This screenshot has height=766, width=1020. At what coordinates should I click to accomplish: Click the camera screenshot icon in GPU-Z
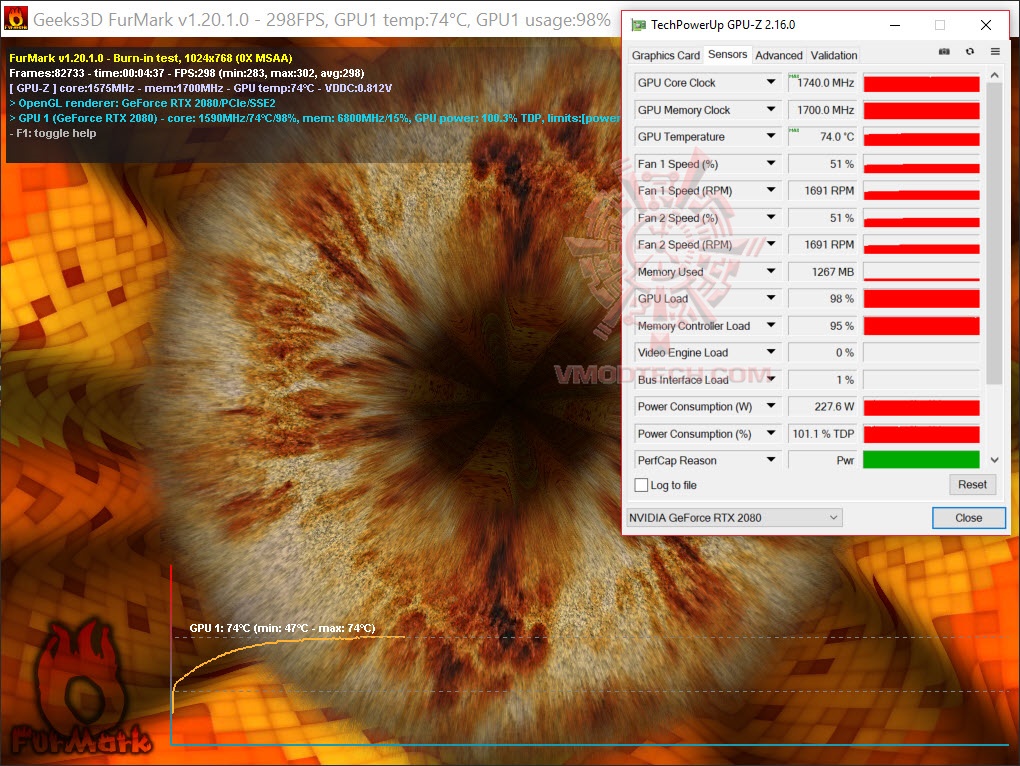942,54
